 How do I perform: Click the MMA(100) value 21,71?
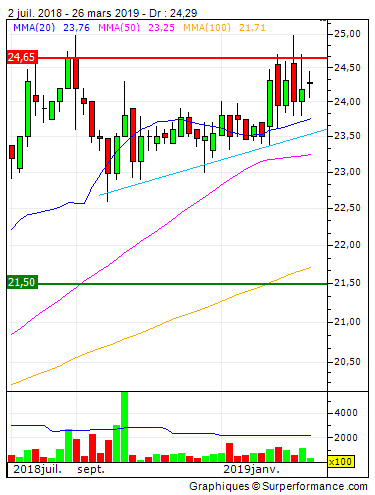coord(252,27)
